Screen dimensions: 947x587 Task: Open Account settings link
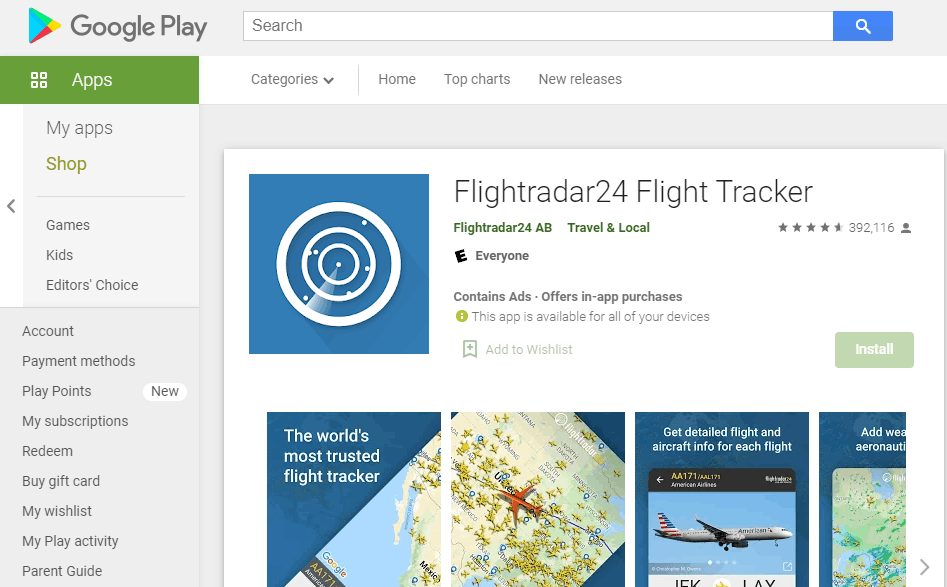click(48, 331)
